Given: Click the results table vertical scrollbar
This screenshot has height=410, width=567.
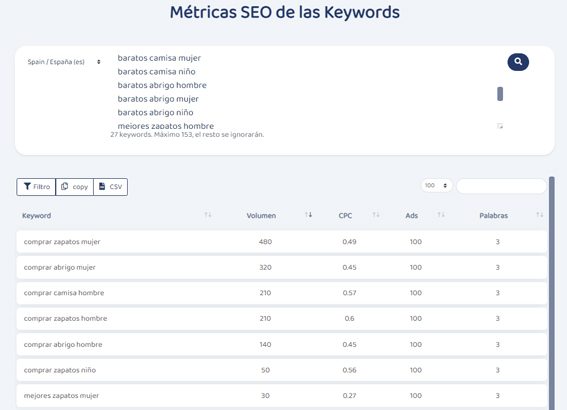Looking at the screenshot, I should (x=551, y=293).
